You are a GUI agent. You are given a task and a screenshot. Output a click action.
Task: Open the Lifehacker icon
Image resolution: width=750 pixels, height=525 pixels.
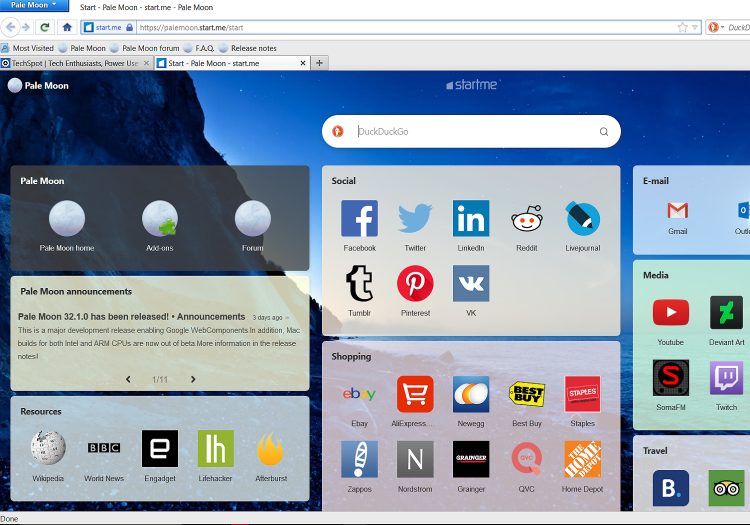pos(216,448)
